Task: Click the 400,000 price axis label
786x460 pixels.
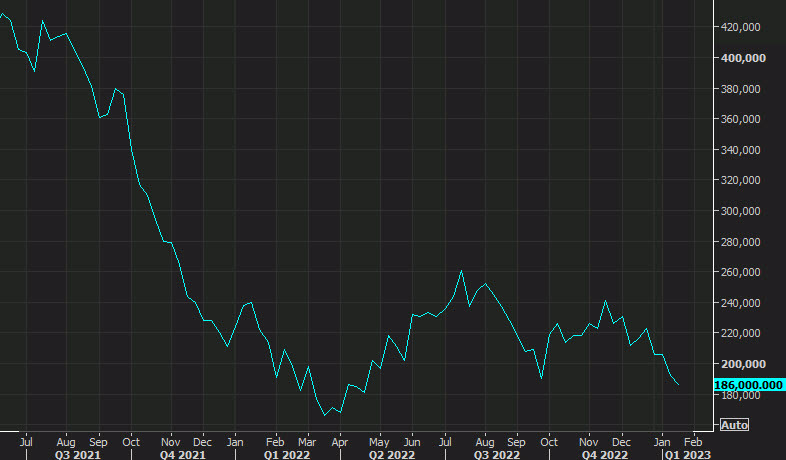Action: 743,58
